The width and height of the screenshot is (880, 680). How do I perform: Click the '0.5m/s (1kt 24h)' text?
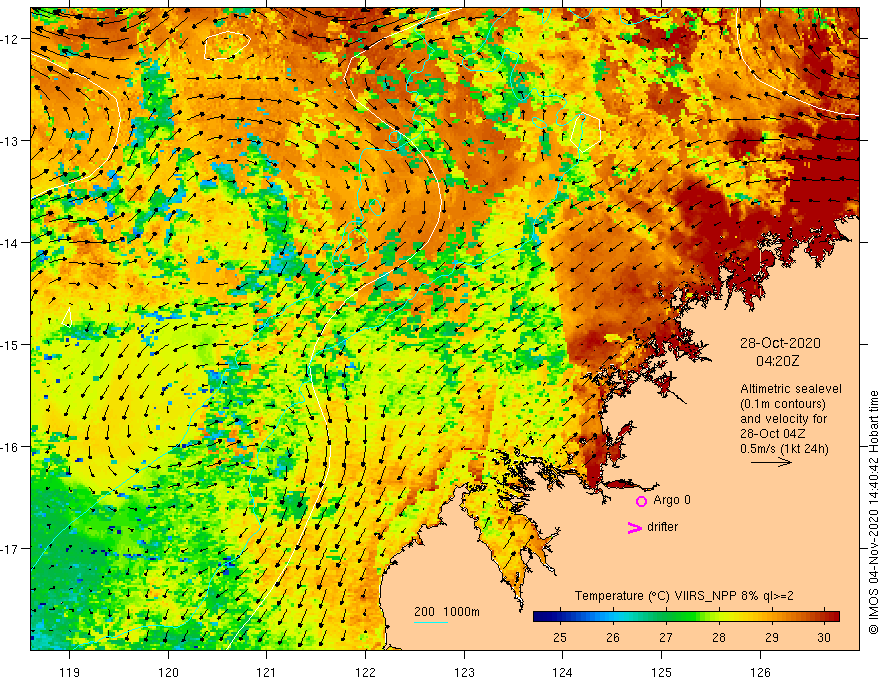784,449
